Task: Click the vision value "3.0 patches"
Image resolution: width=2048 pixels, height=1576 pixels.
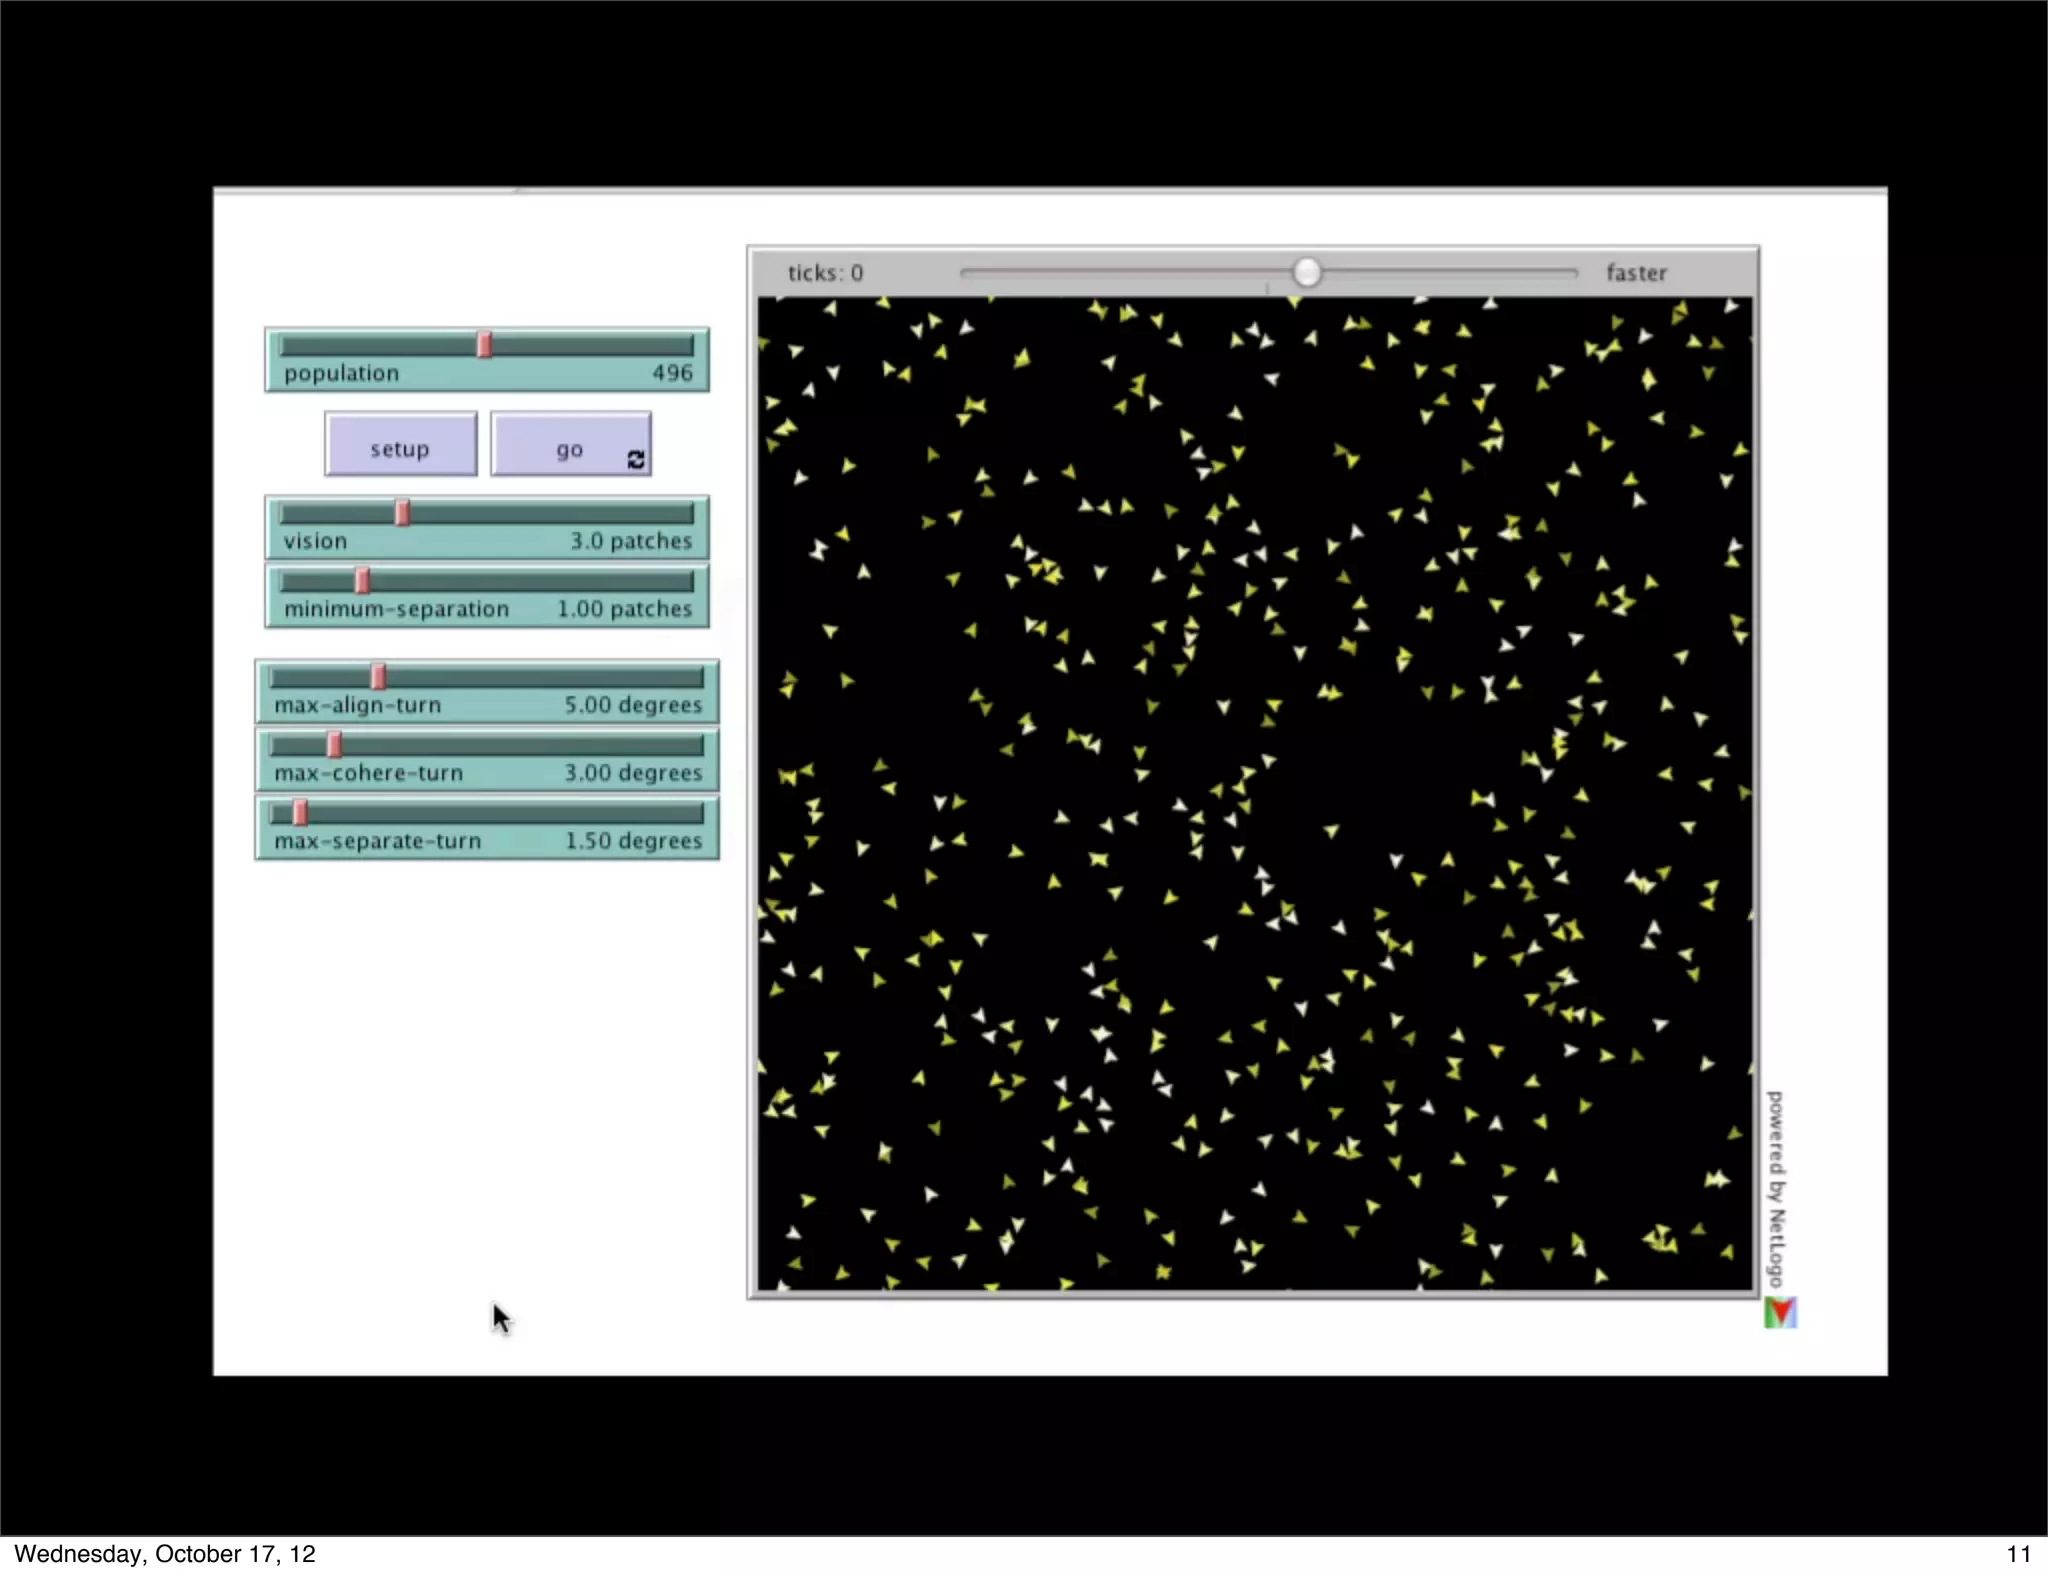Action: coord(631,541)
